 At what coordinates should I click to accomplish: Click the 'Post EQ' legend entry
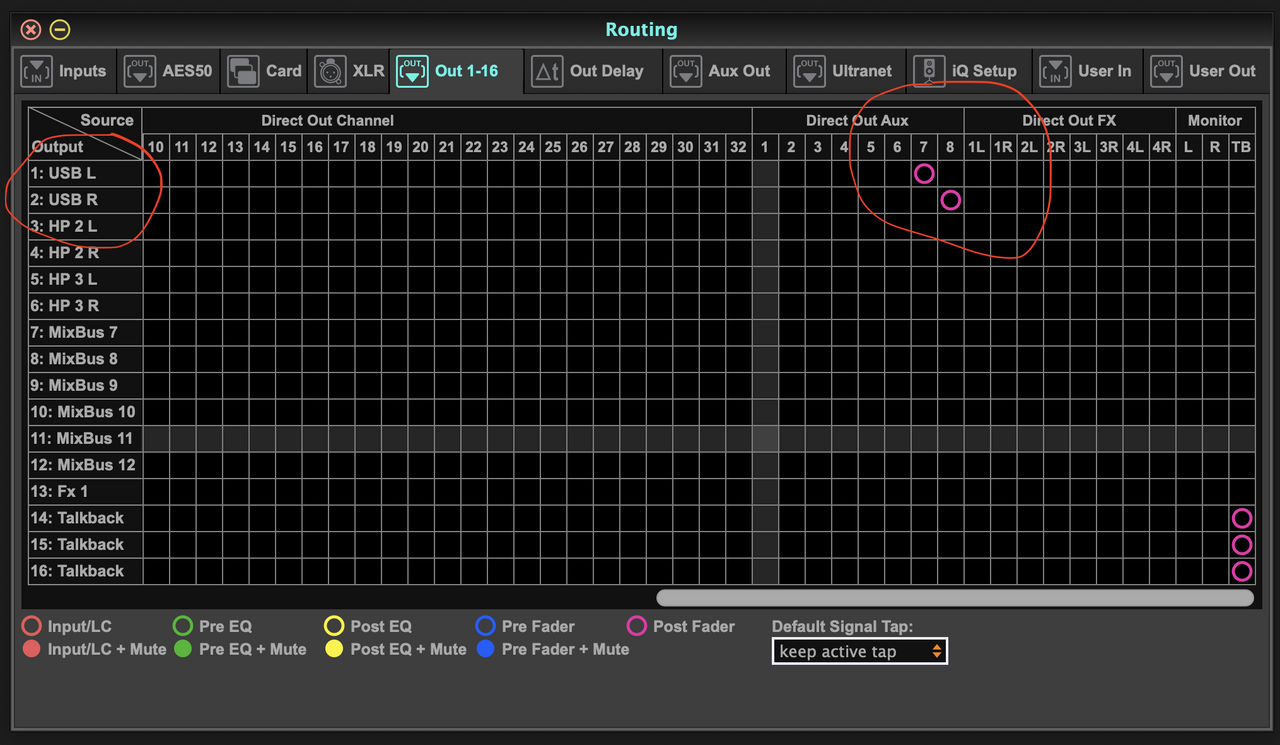click(x=368, y=626)
